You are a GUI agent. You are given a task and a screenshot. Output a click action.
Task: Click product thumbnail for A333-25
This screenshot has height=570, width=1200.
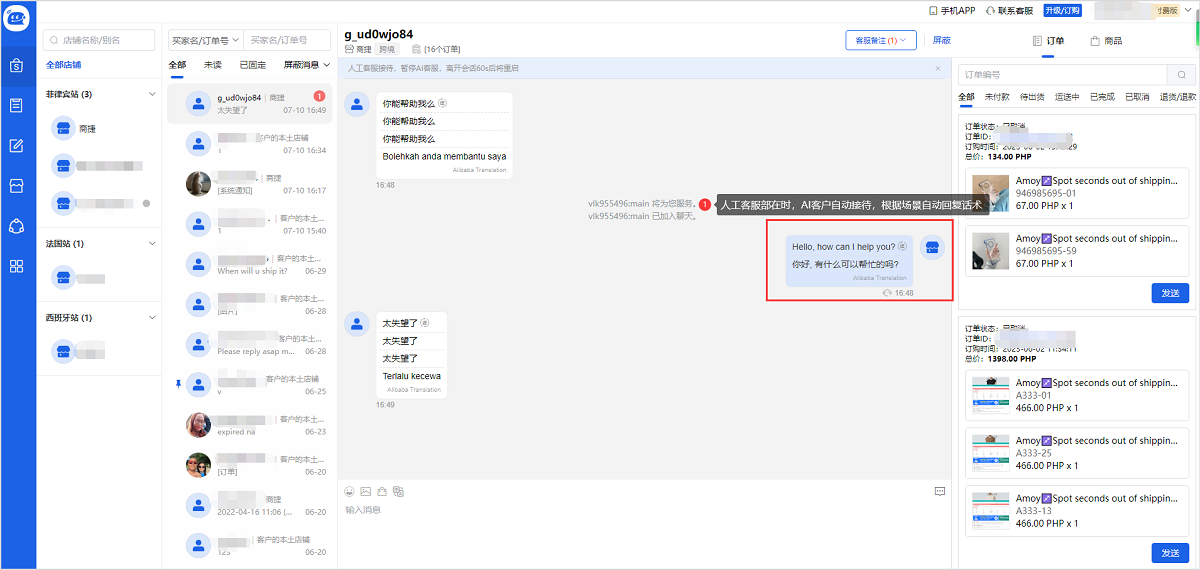tap(992, 453)
